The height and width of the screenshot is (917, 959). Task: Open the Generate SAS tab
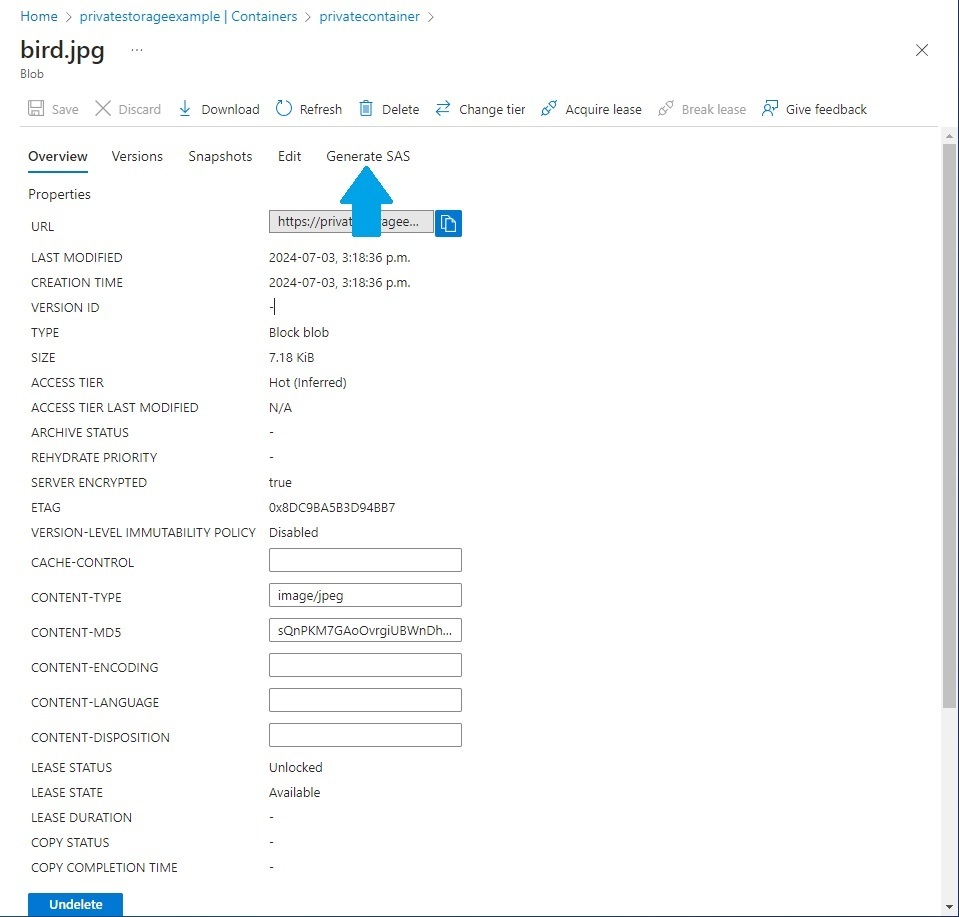(x=367, y=156)
